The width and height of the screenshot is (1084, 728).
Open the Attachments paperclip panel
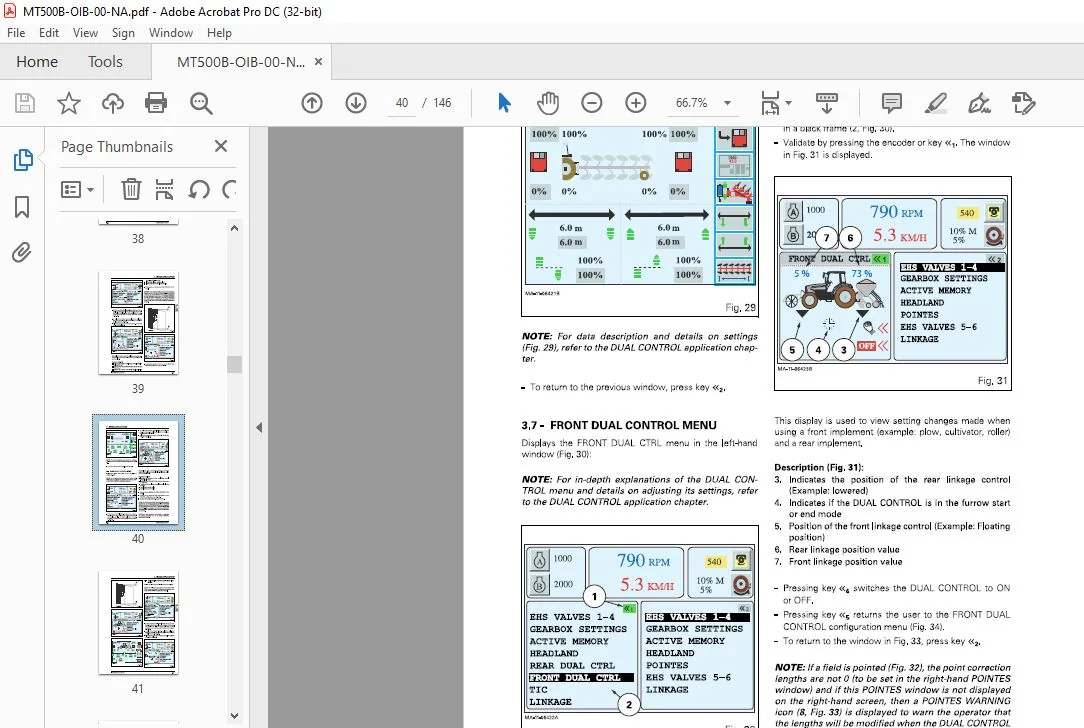[21, 252]
